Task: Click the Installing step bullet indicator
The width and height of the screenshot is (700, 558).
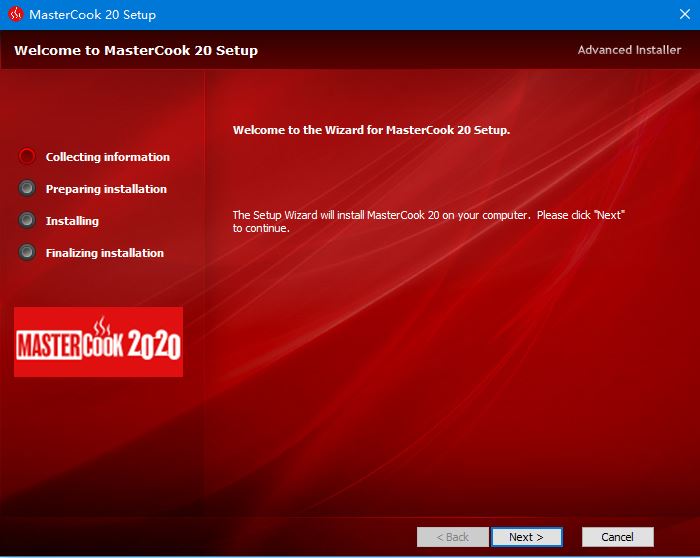Action: click(x=27, y=220)
